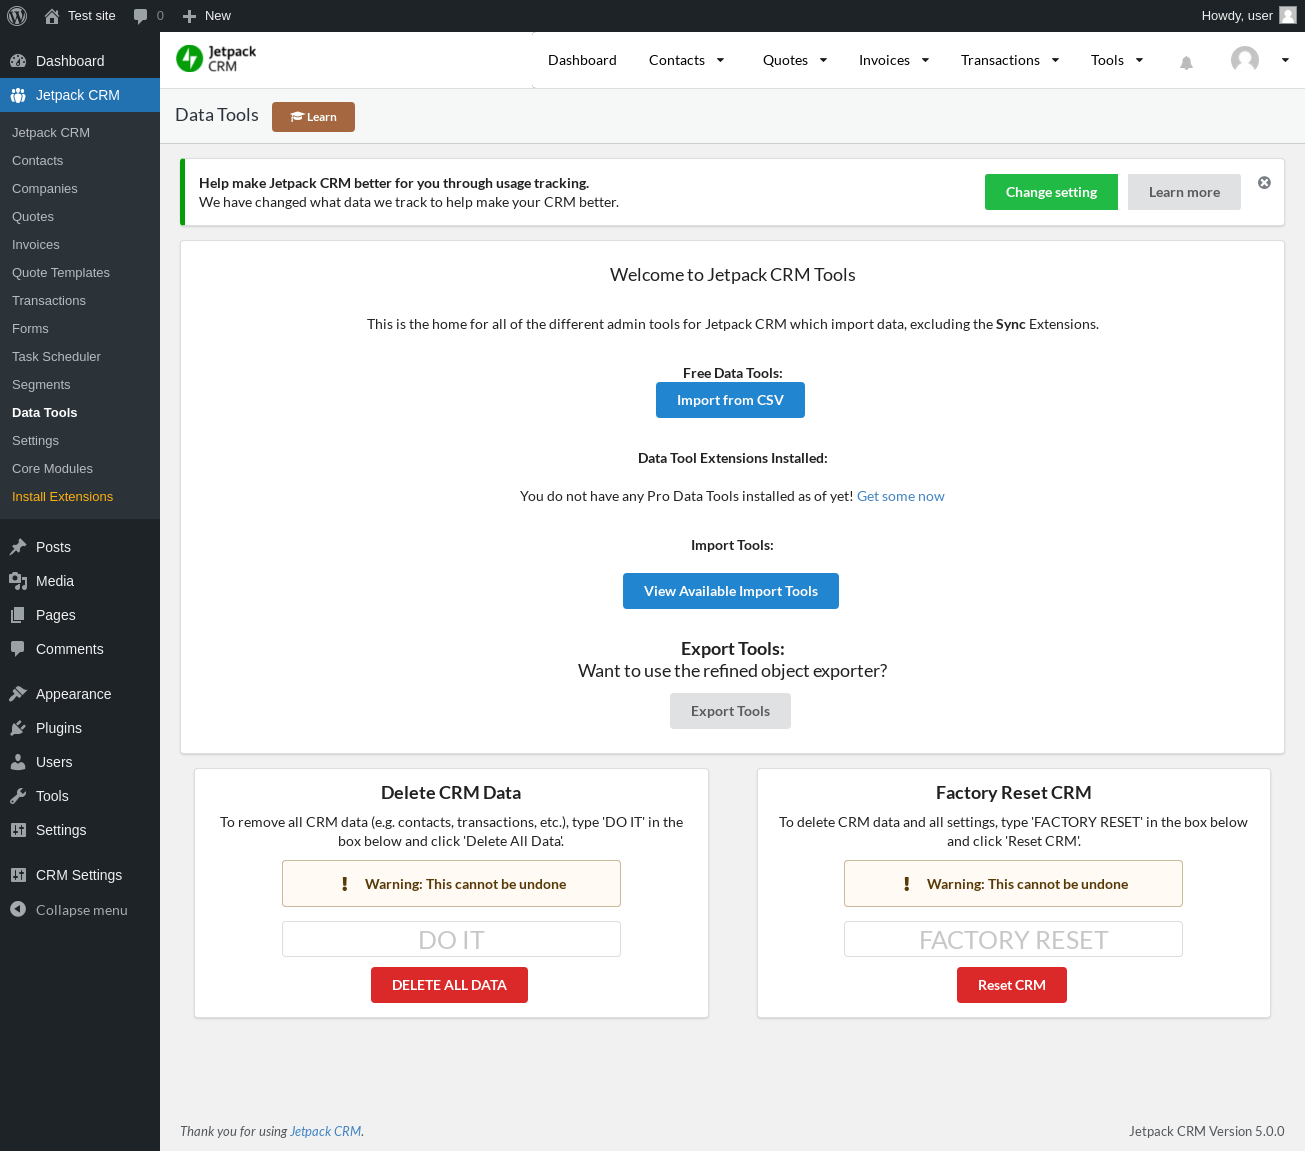This screenshot has width=1305, height=1151.
Task: Click the Learn more button
Action: [1184, 192]
